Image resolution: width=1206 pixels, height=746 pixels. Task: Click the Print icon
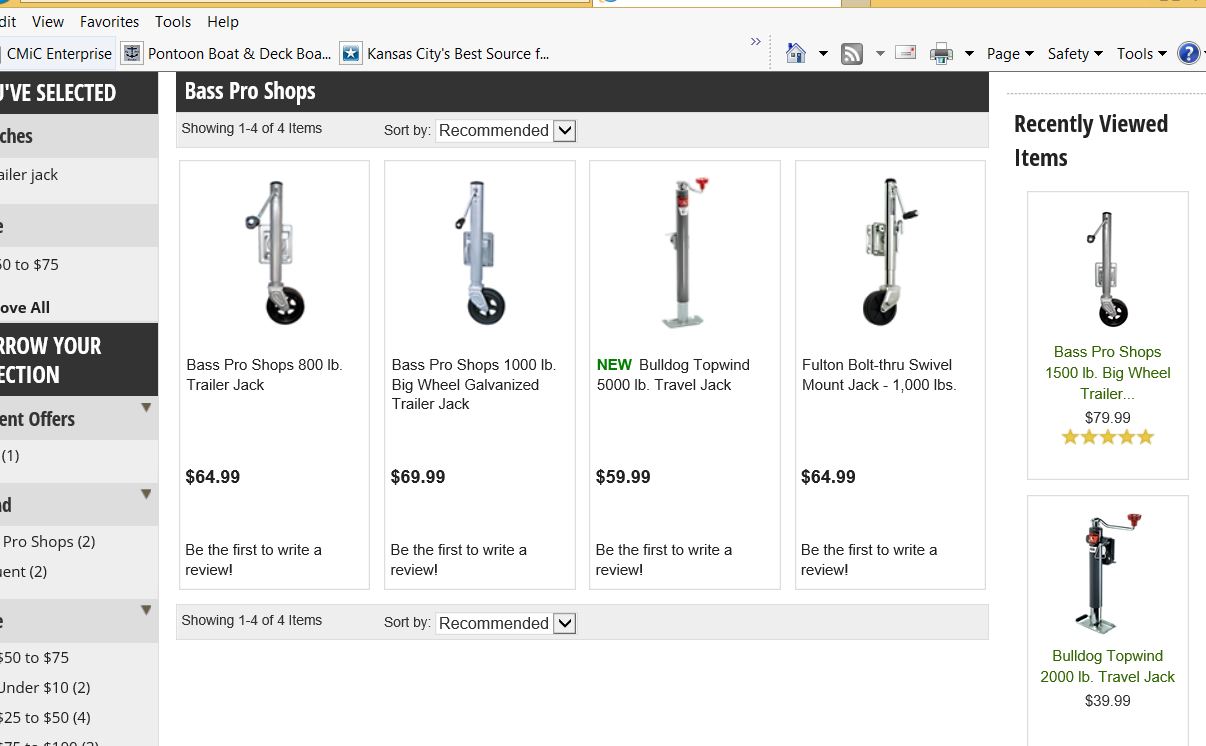tap(941, 54)
